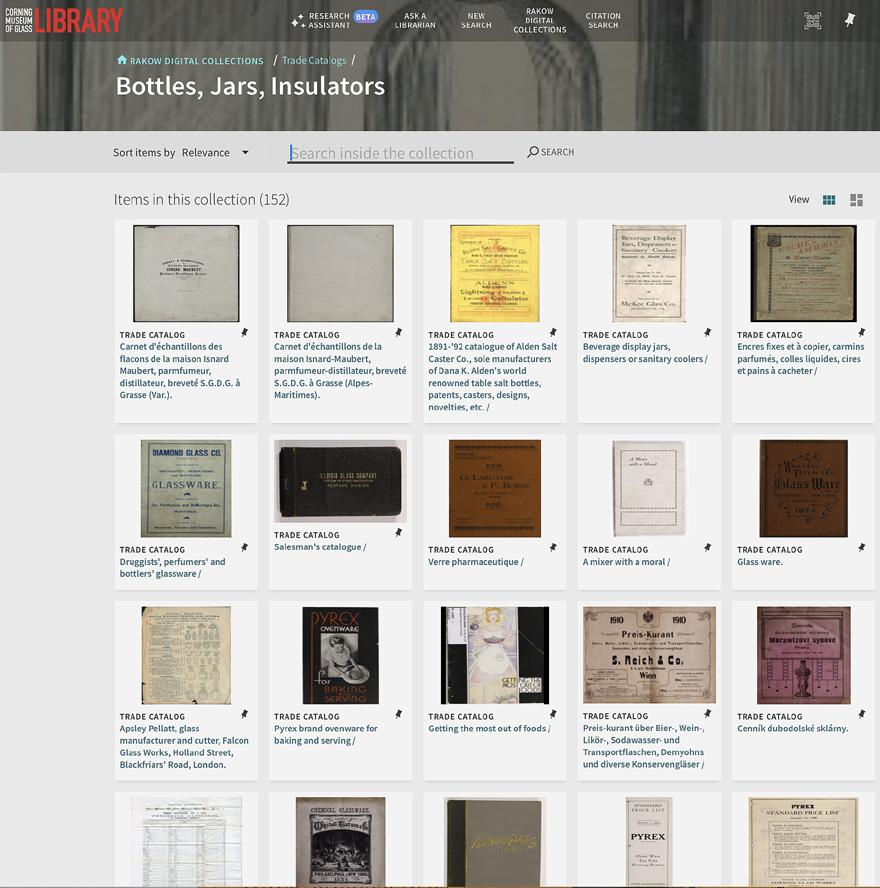Go to Rakow Digital Collections breadcrumb
The height and width of the screenshot is (888, 880).
pyautogui.click(x=196, y=61)
